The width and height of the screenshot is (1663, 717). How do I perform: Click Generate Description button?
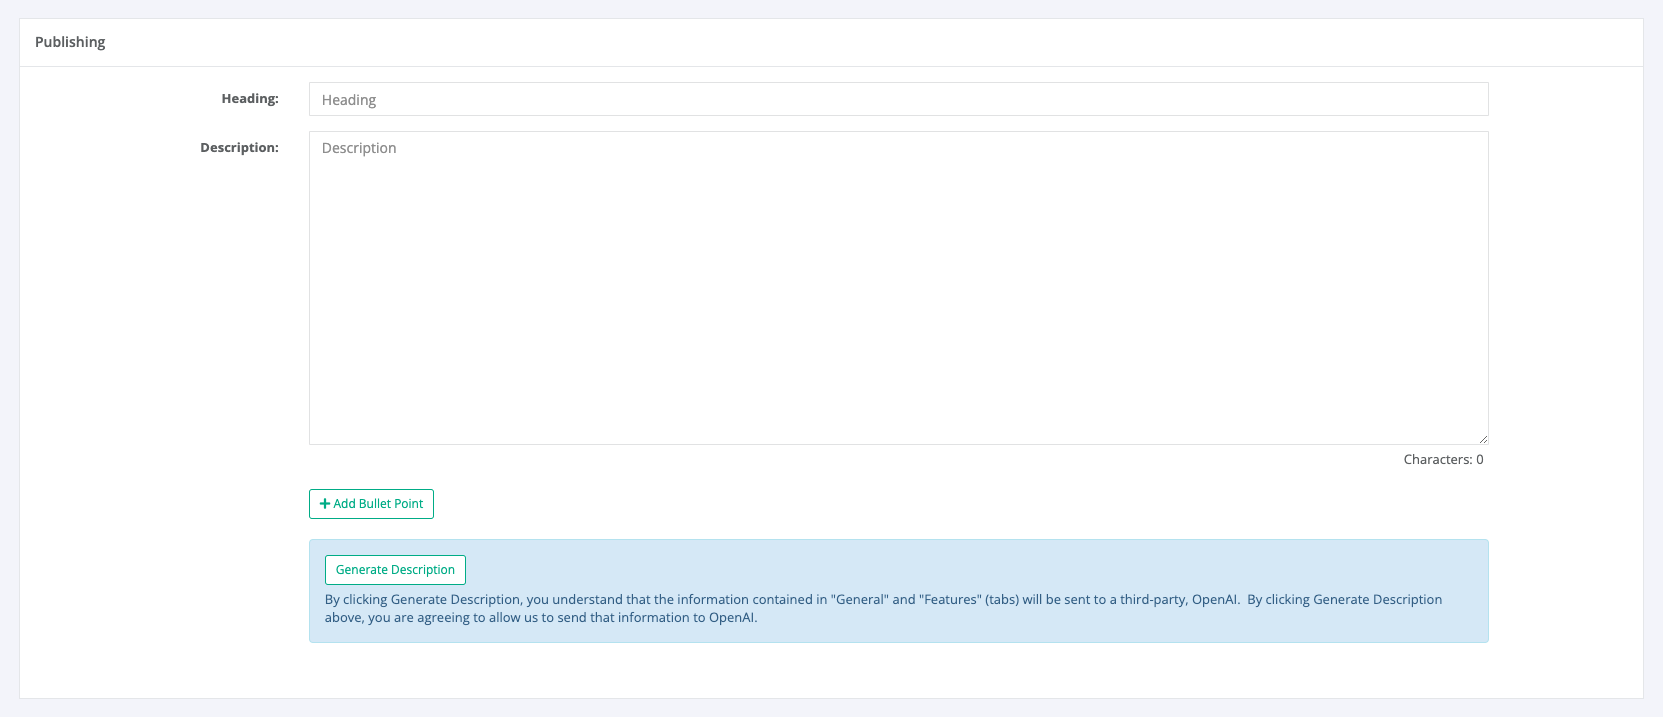pos(395,570)
